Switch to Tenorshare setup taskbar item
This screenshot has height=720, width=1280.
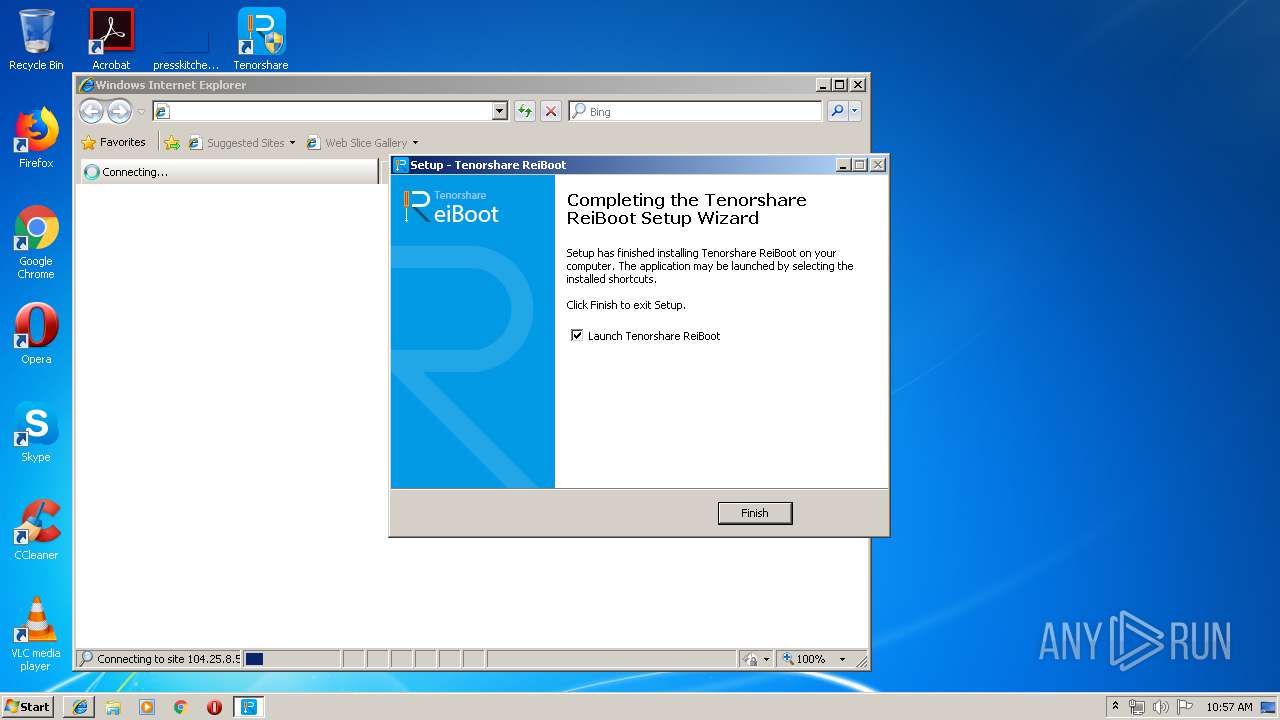[248, 707]
